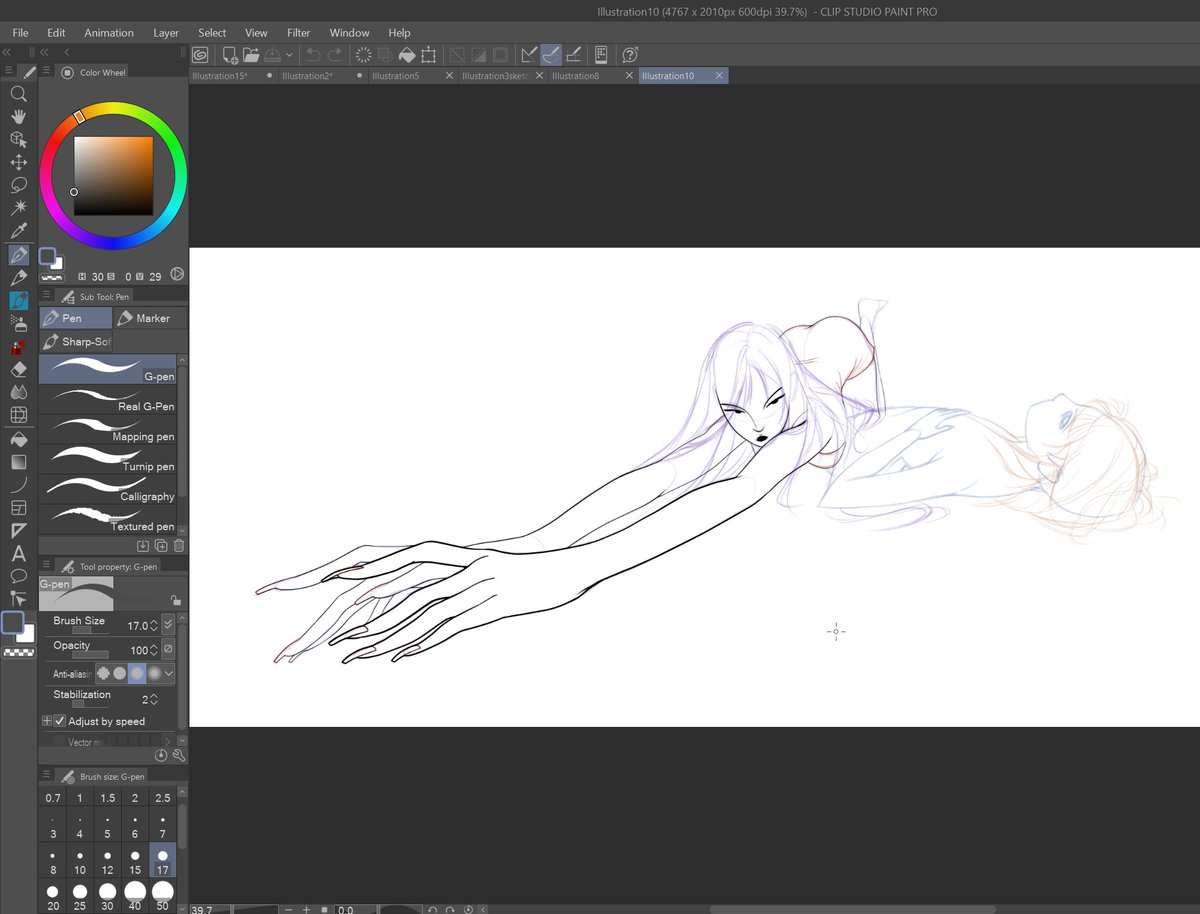This screenshot has height=914, width=1200.
Task: Open the Layer menu
Action: [x=166, y=33]
